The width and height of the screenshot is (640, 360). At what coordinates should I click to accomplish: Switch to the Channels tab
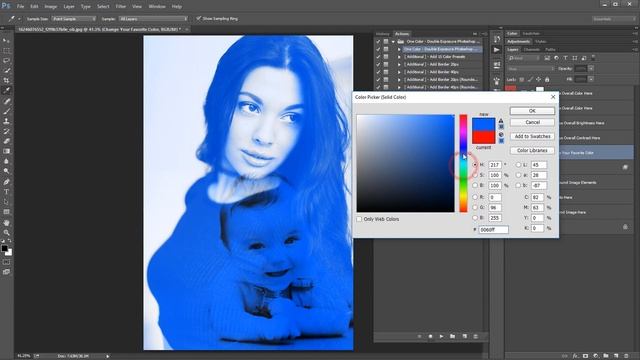tap(532, 50)
